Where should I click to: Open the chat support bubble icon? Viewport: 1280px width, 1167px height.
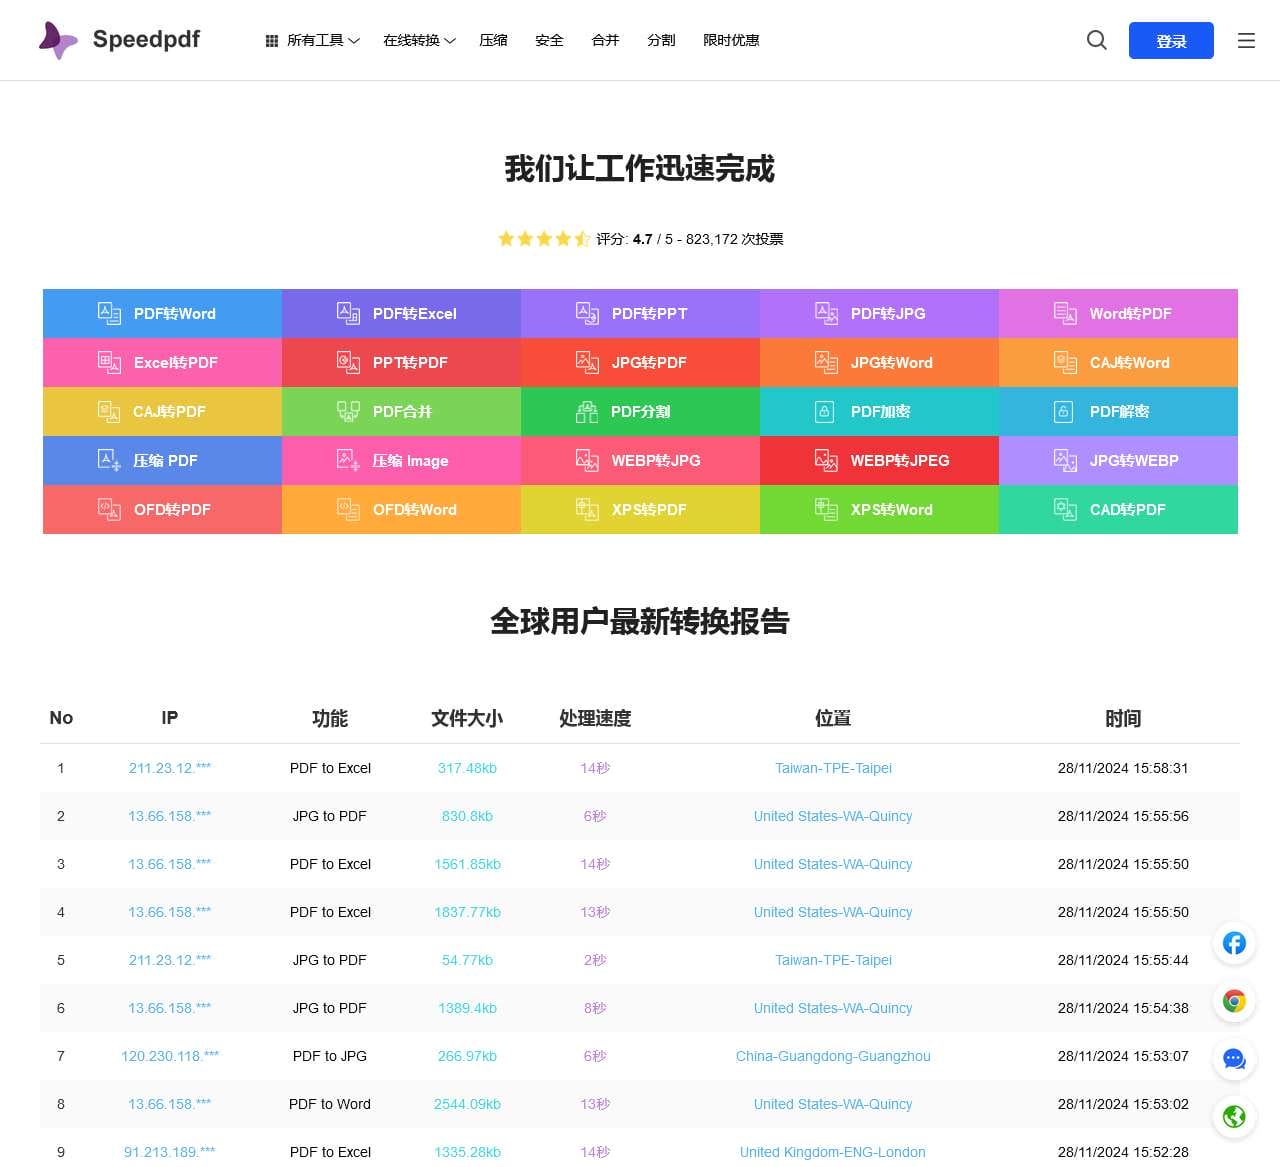point(1235,1059)
